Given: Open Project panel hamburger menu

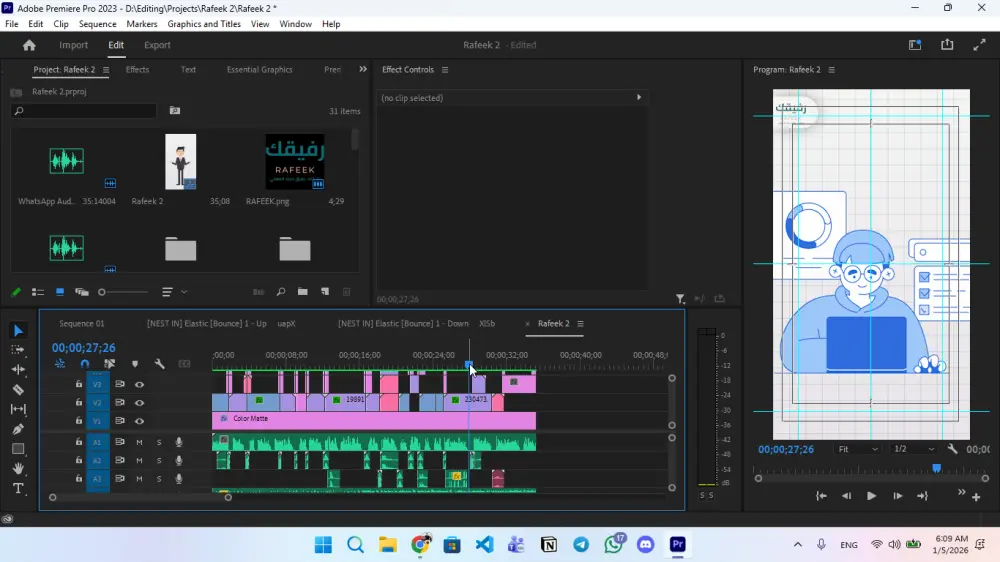Looking at the screenshot, I should tap(106, 70).
